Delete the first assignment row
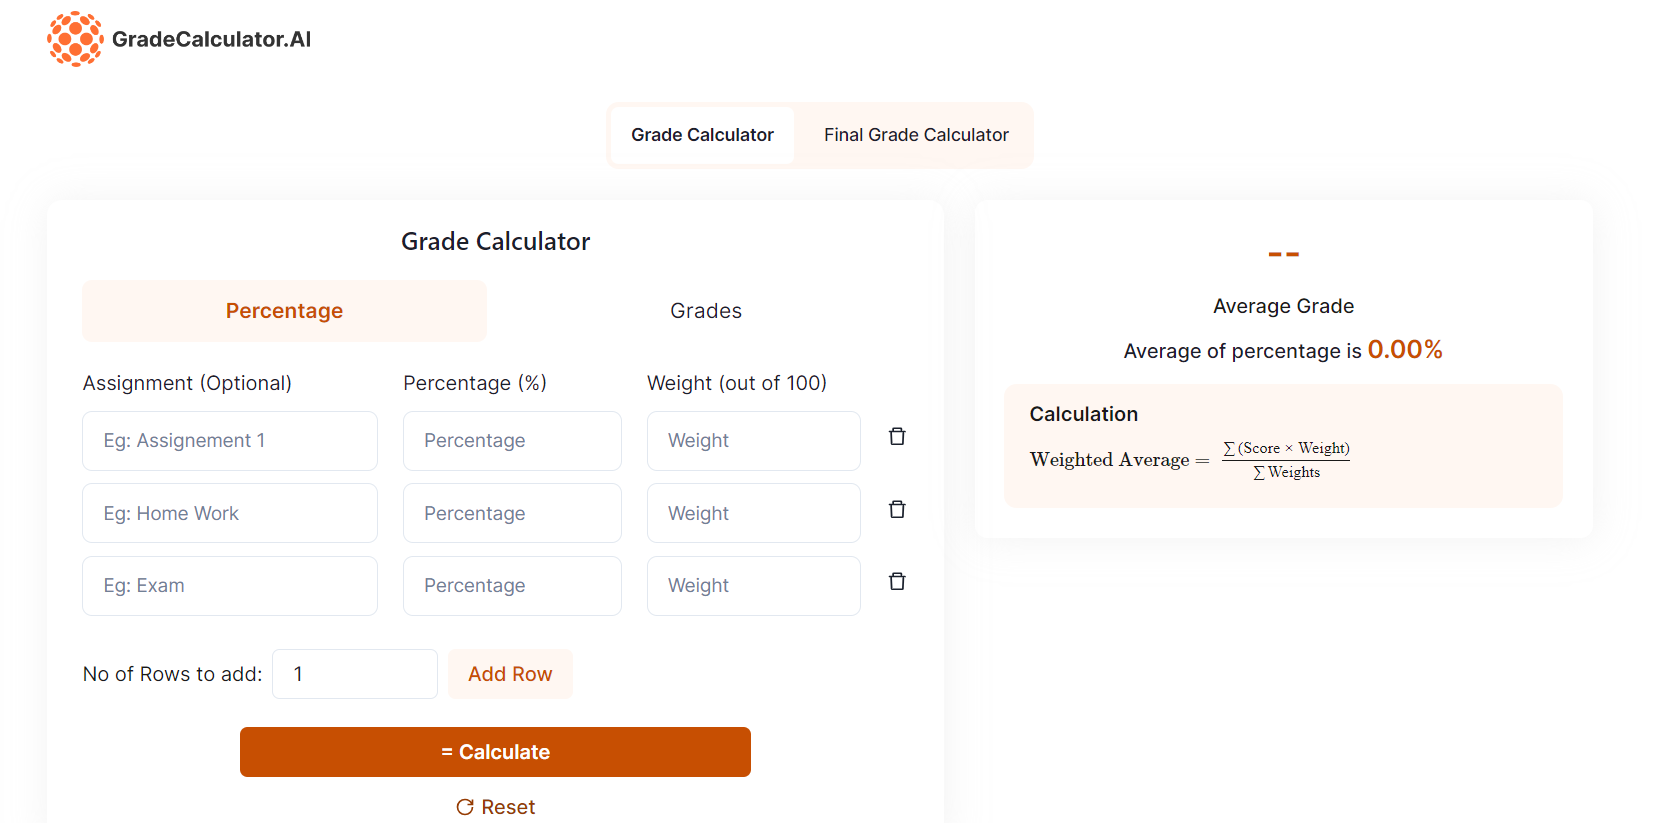1673x823 pixels. (897, 437)
